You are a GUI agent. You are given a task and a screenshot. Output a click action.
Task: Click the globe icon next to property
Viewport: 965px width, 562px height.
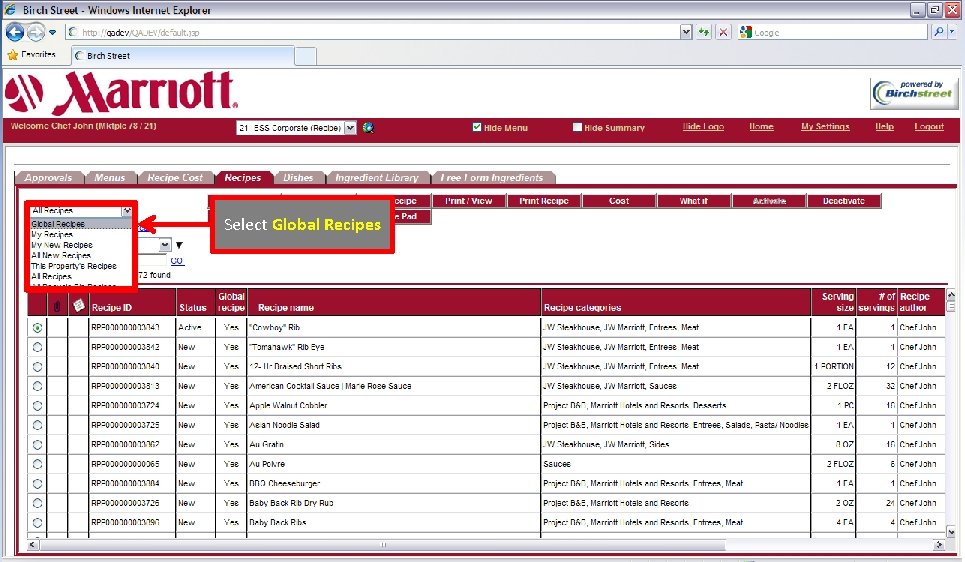tap(368, 128)
